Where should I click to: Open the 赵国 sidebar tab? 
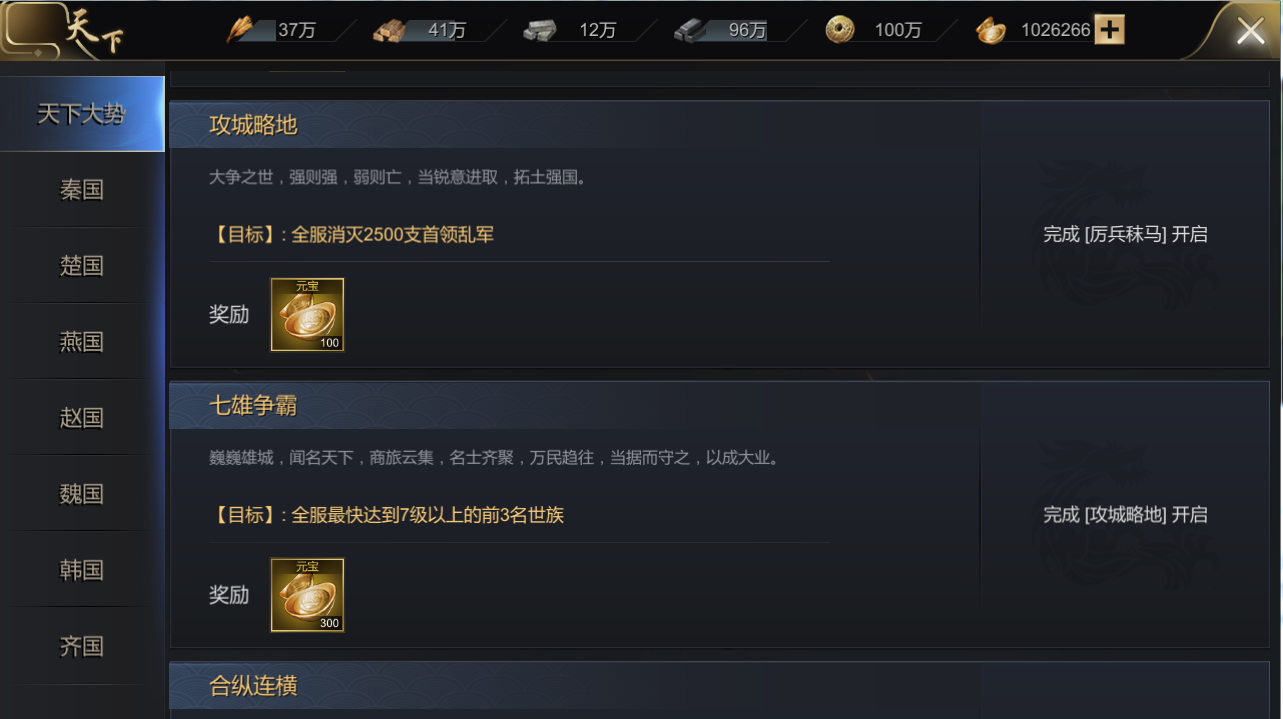click(x=82, y=418)
